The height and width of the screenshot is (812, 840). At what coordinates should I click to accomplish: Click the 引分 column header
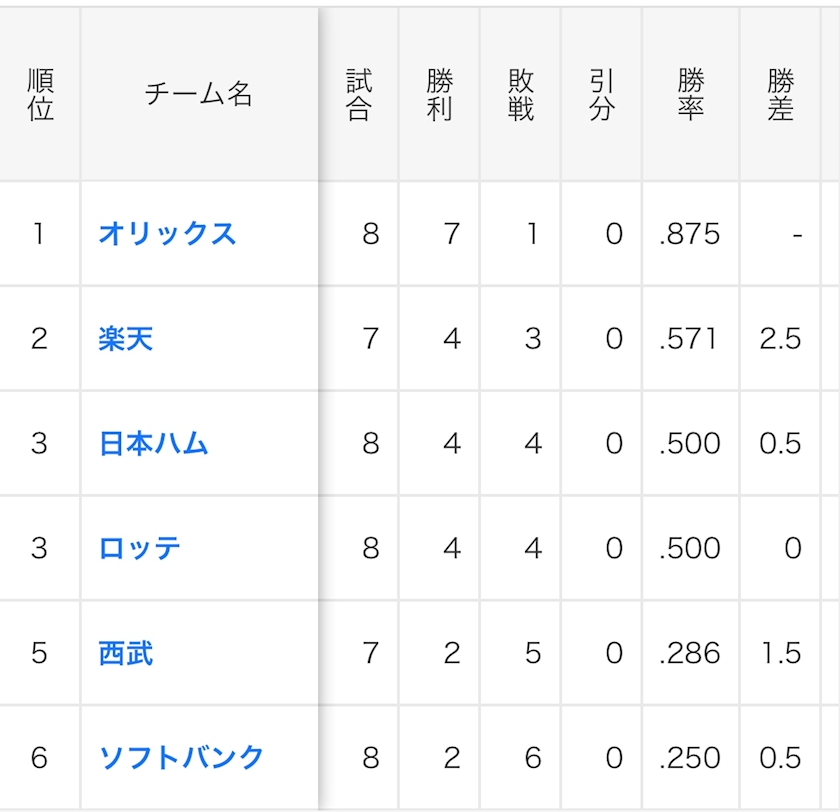[602, 95]
